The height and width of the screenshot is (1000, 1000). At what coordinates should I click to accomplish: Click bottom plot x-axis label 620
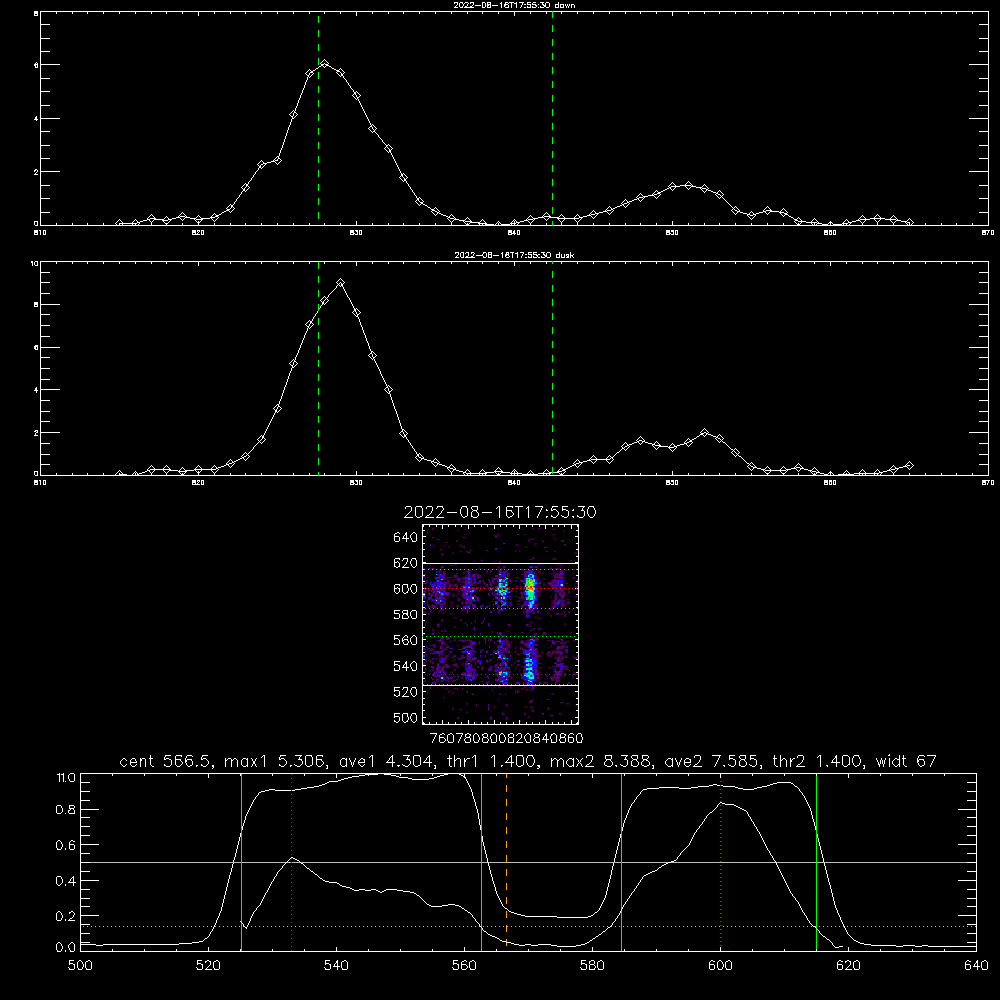click(x=848, y=966)
